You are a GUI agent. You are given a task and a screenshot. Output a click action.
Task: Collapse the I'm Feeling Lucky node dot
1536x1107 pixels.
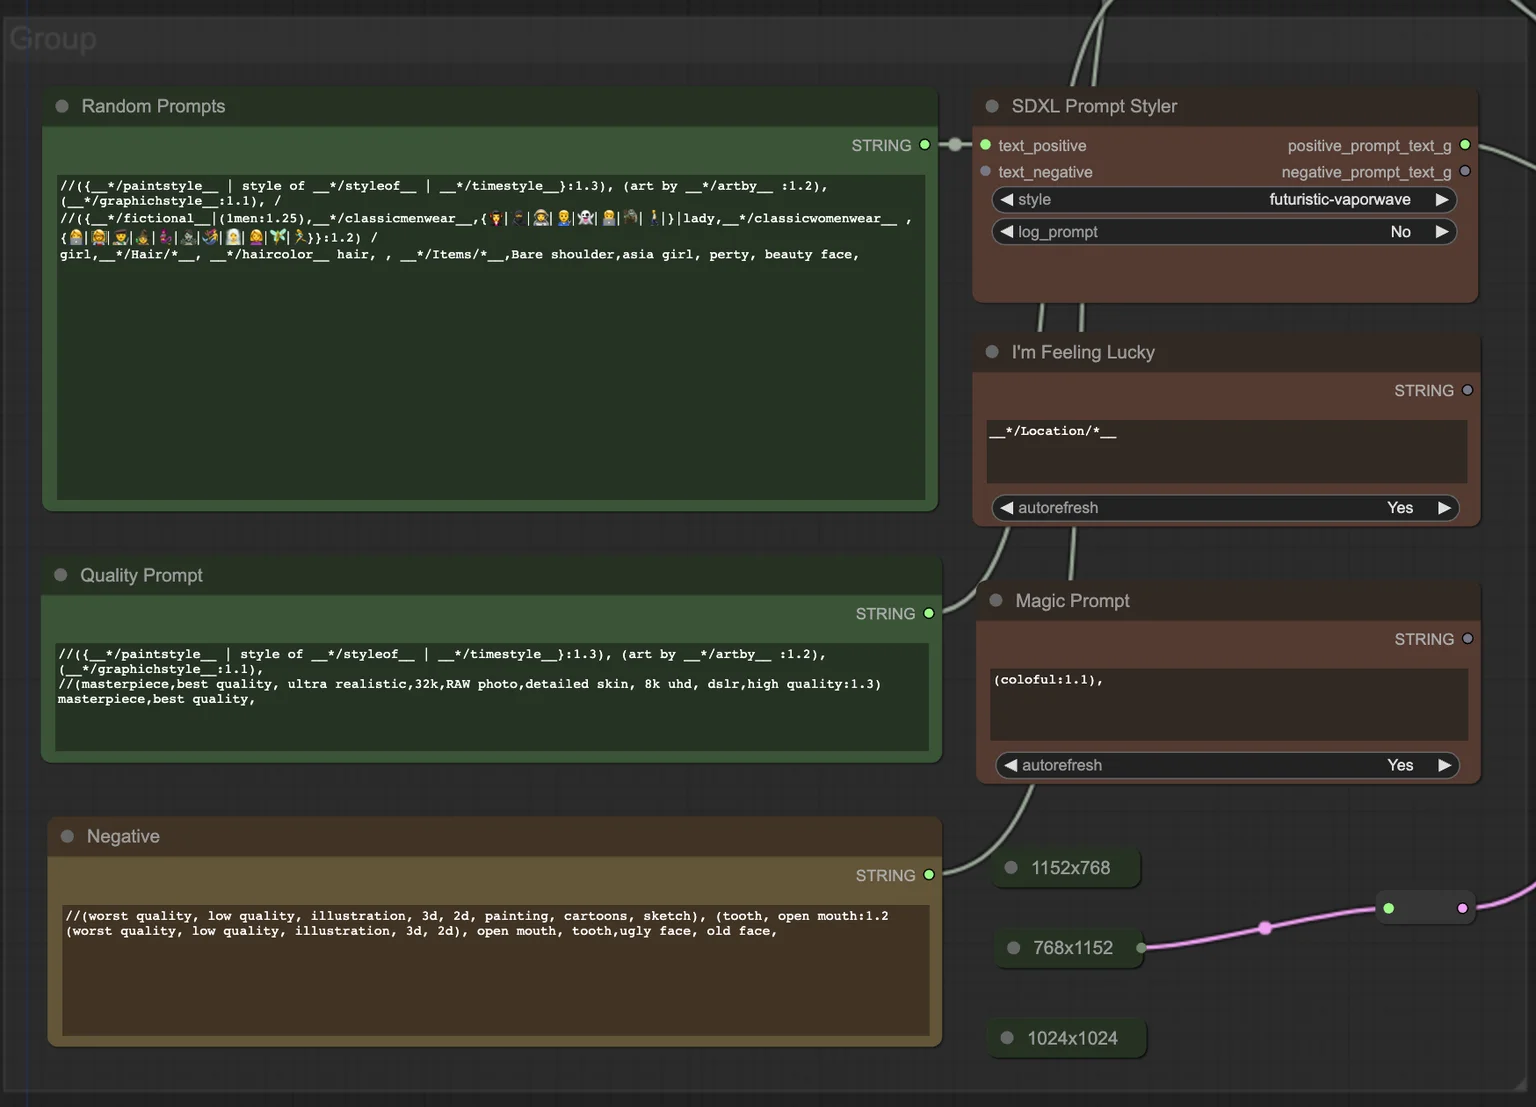point(992,352)
